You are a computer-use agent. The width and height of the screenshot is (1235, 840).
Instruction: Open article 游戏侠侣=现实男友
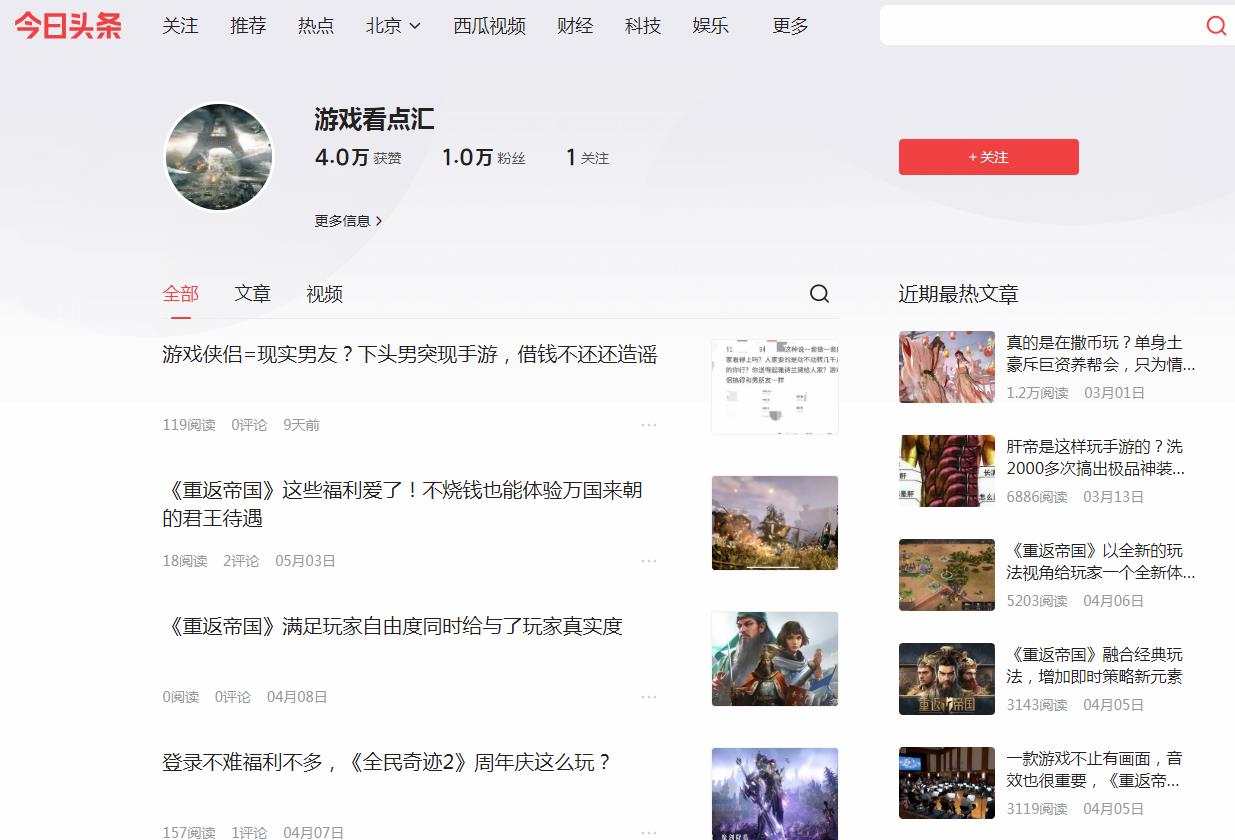(410, 355)
